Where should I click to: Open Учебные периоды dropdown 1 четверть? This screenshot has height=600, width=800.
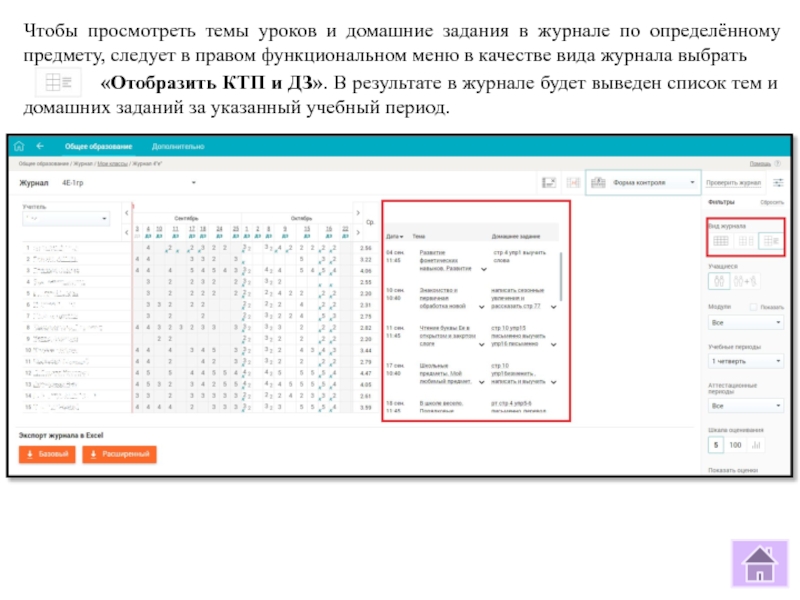pyautogui.click(x=745, y=361)
